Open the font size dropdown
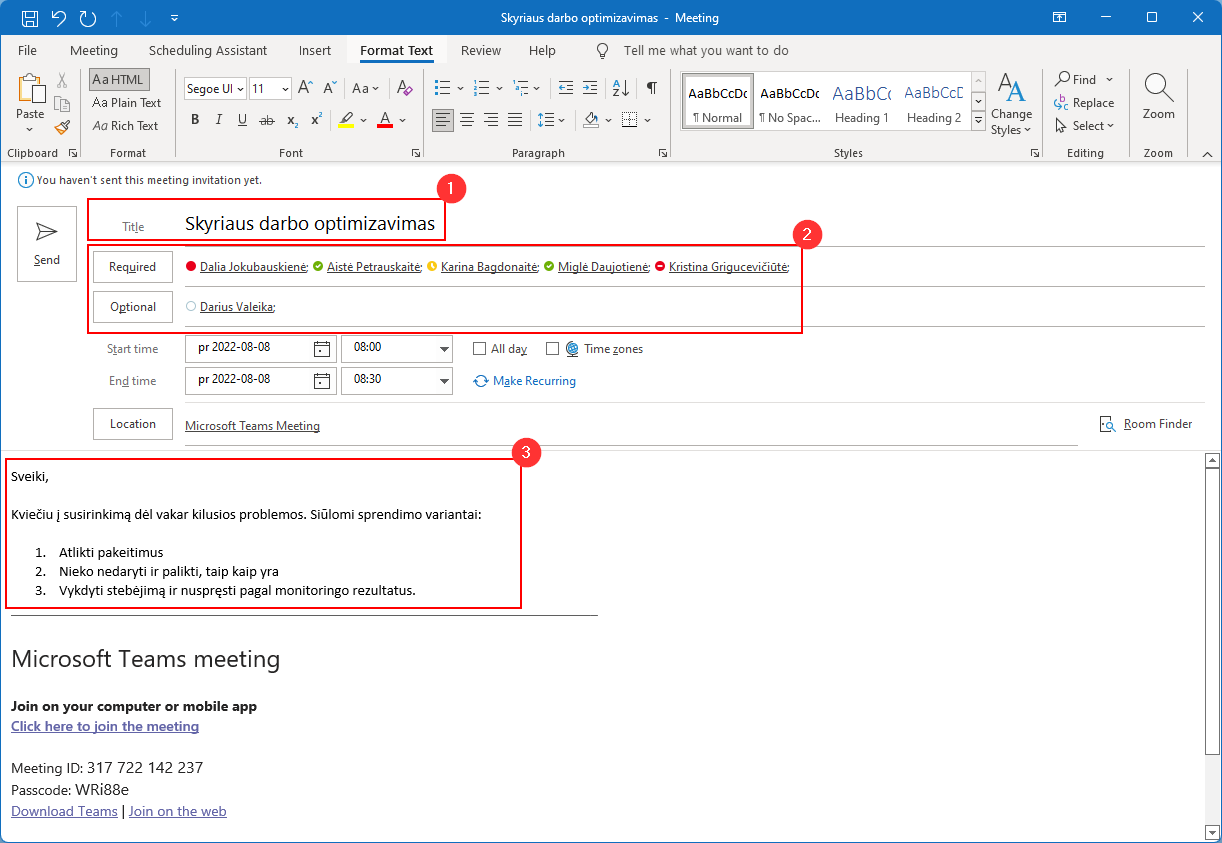The image size is (1222, 843). click(x=285, y=89)
